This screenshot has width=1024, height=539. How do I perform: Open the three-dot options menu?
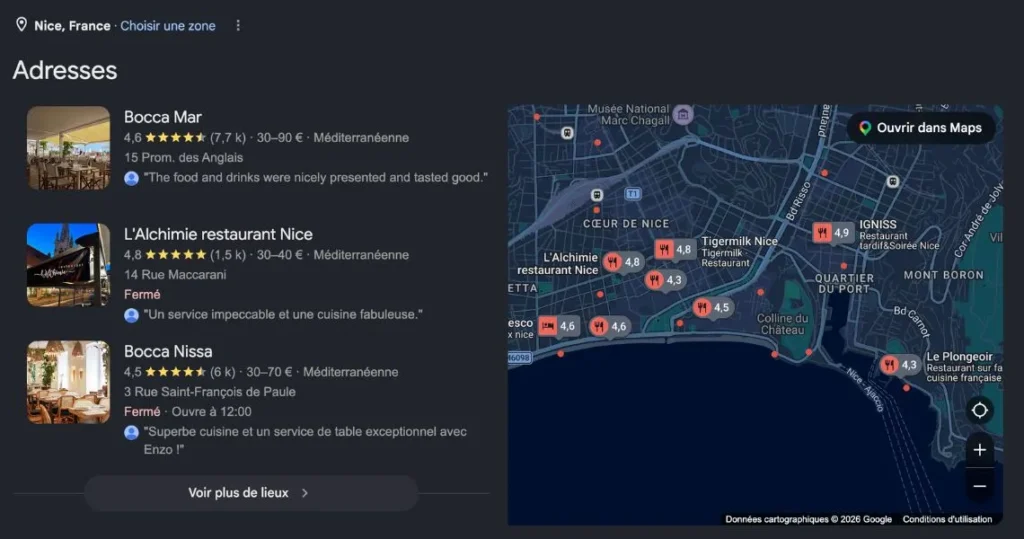[x=238, y=25]
